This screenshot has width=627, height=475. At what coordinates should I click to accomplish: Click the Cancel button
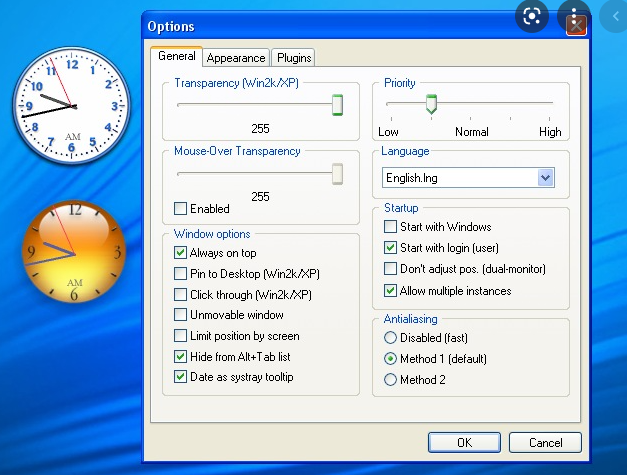(545, 443)
